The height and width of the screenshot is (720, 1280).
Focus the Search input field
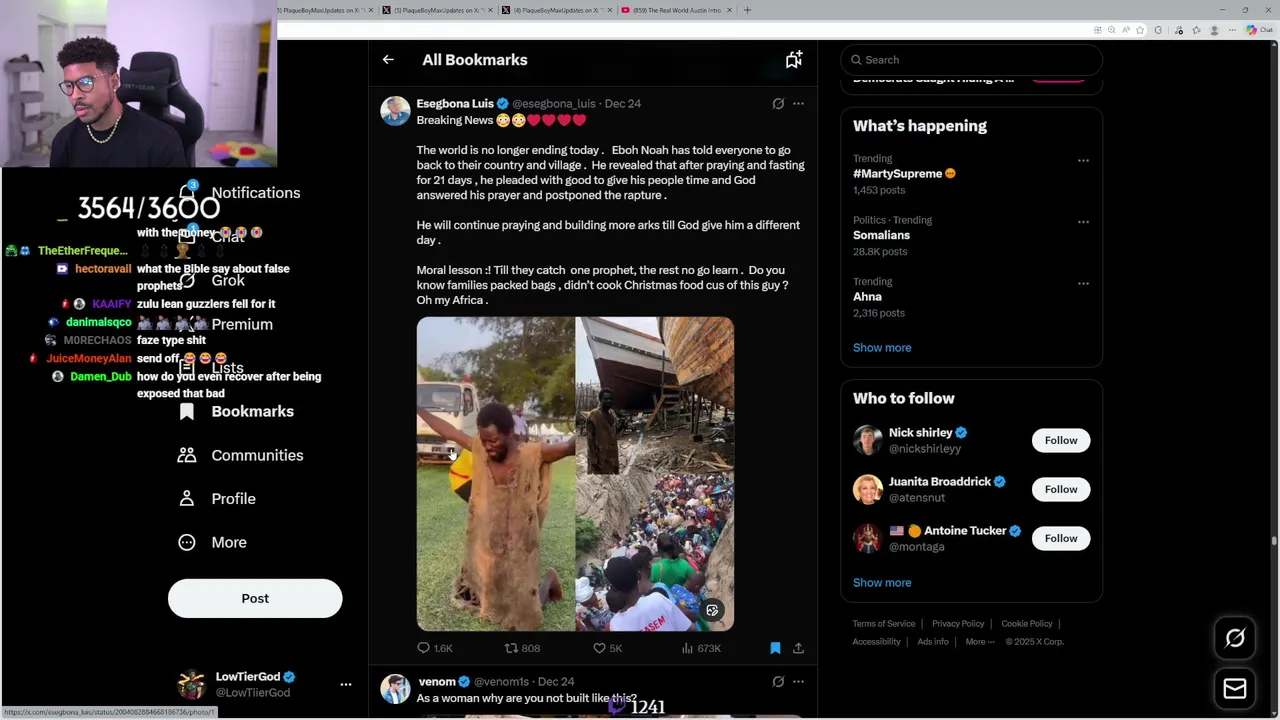pyautogui.click(x=971, y=60)
